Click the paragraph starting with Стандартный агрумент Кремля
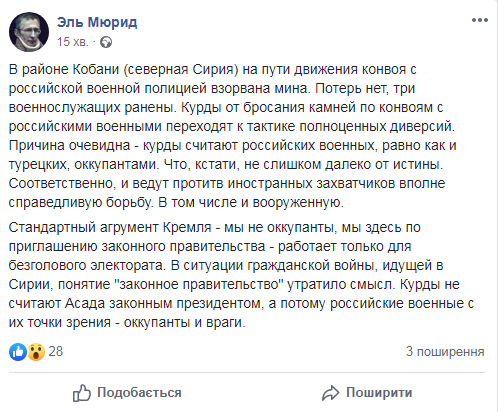The image size is (498, 412). coord(241,275)
